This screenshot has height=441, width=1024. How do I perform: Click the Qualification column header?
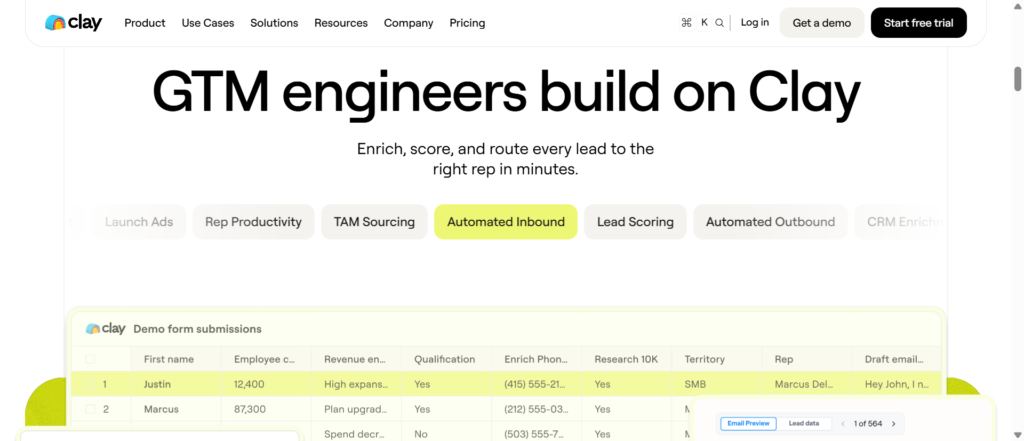(x=445, y=359)
